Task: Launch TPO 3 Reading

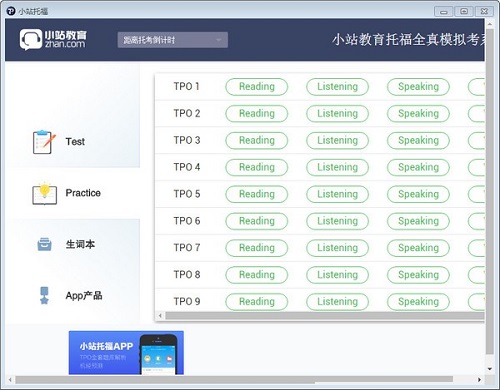Action: (257, 140)
